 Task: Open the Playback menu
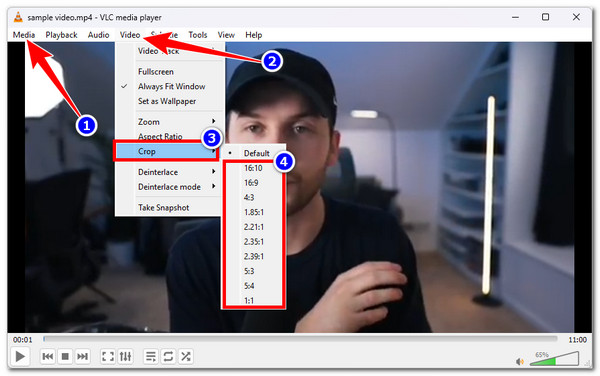(61, 35)
